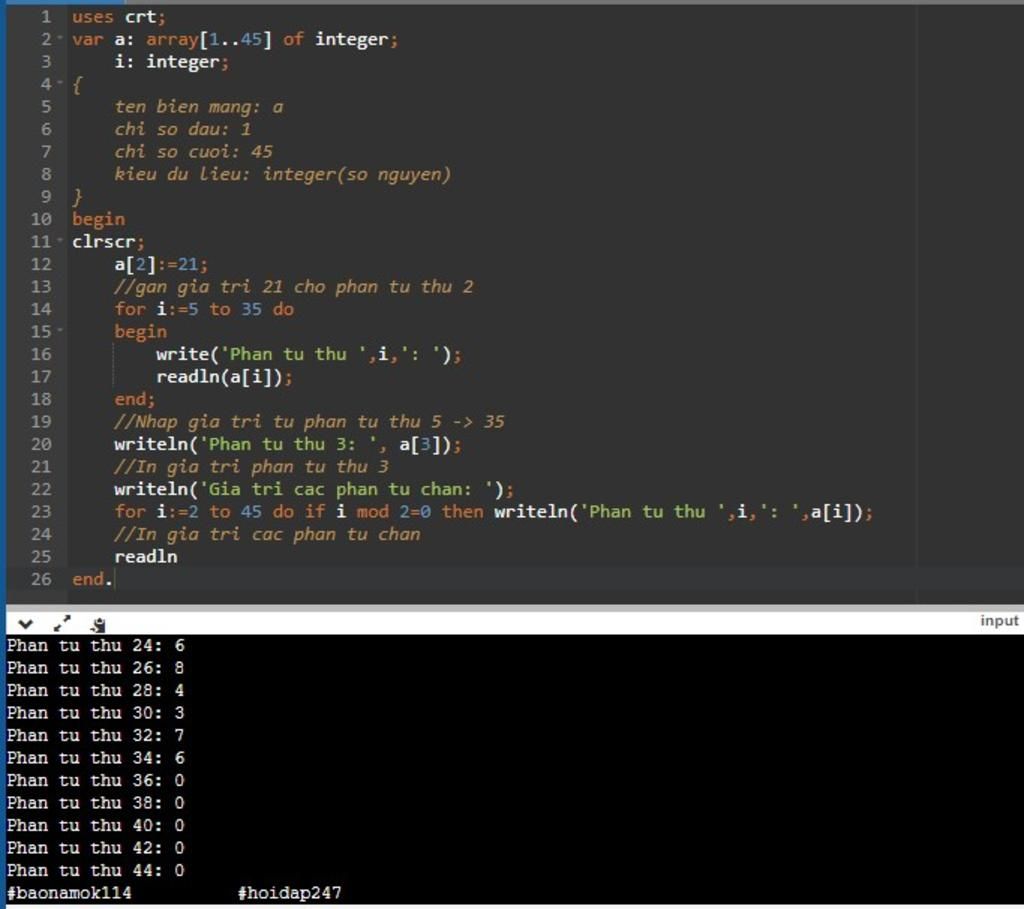The width and height of the screenshot is (1024, 909).
Task: Click the 'end;' on line 18
Action: [x=135, y=399]
